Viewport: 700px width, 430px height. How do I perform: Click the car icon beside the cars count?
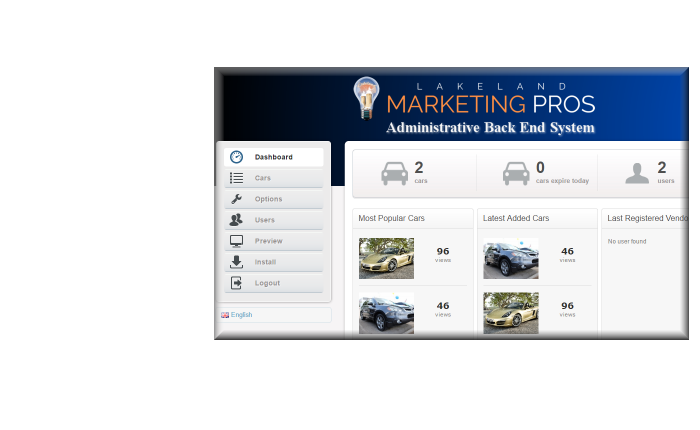click(x=394, y=174)
